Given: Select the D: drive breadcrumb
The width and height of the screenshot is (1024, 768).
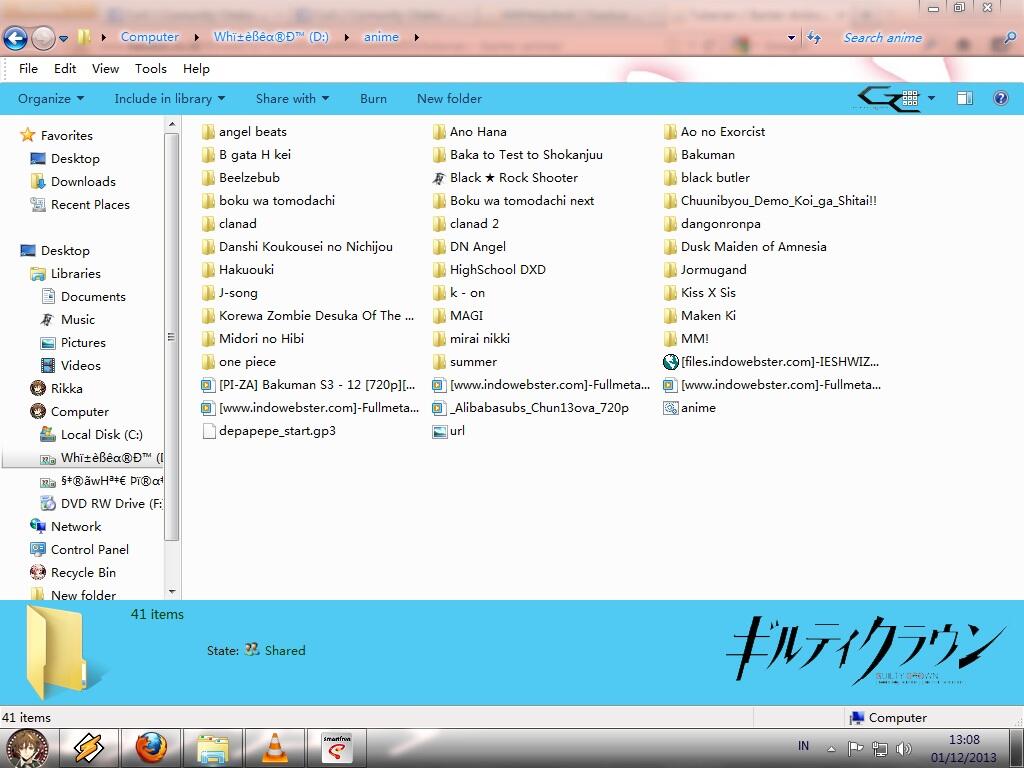Looking at the screenshot, I should click(x=271, y=37).
